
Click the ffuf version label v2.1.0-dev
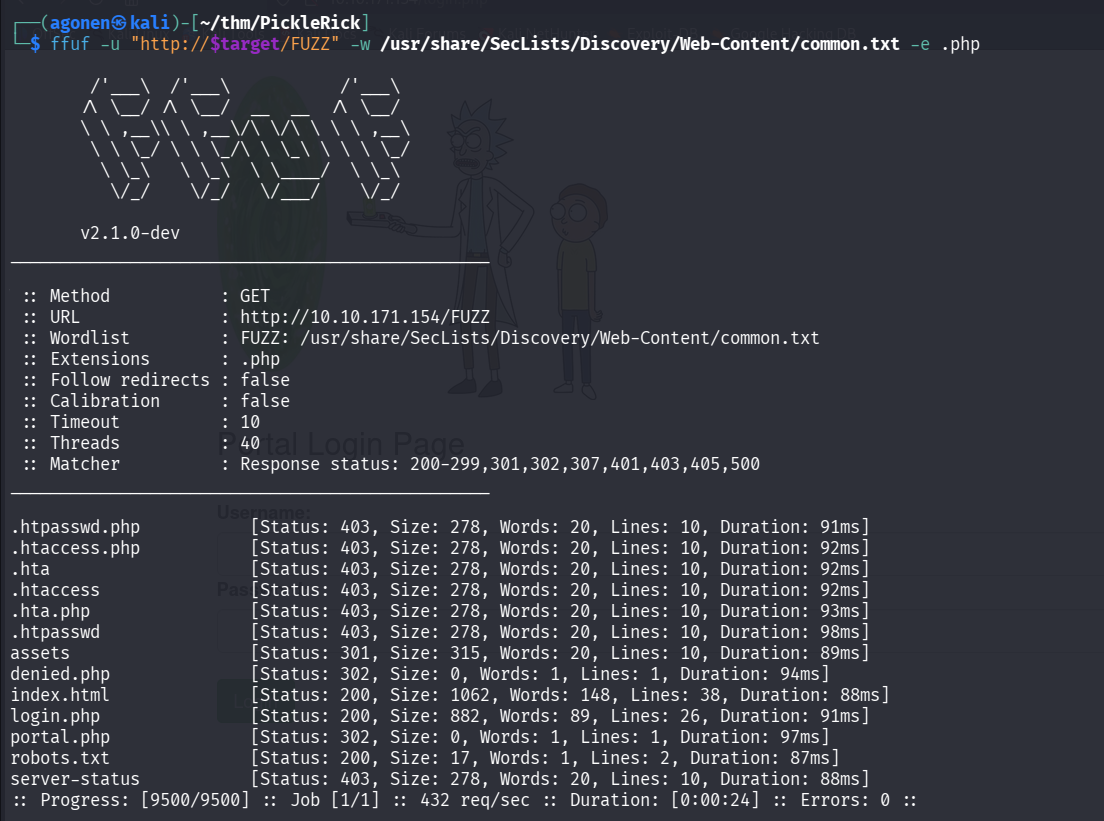[x=131, y=232]
